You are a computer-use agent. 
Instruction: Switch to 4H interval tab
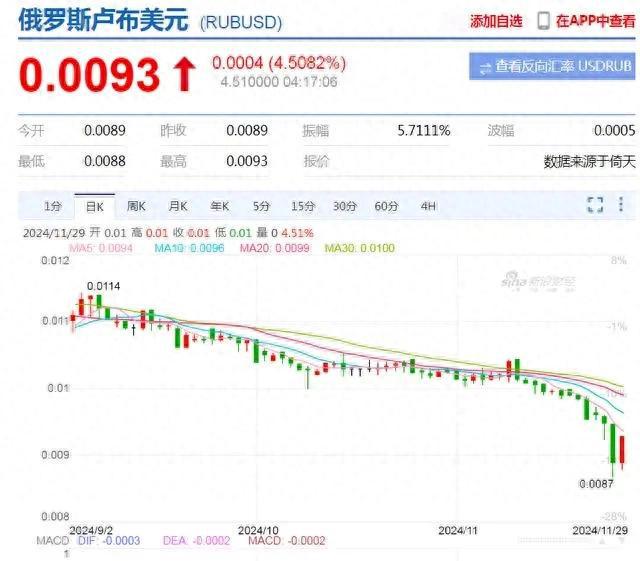[x=428, y=206]
